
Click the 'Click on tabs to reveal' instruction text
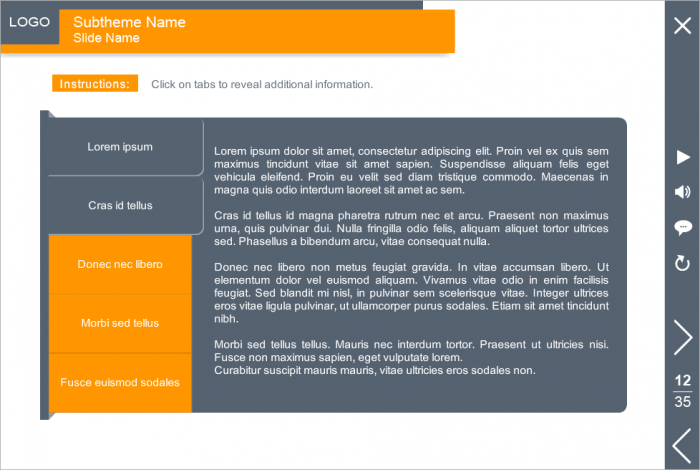(x=262, y=84)
